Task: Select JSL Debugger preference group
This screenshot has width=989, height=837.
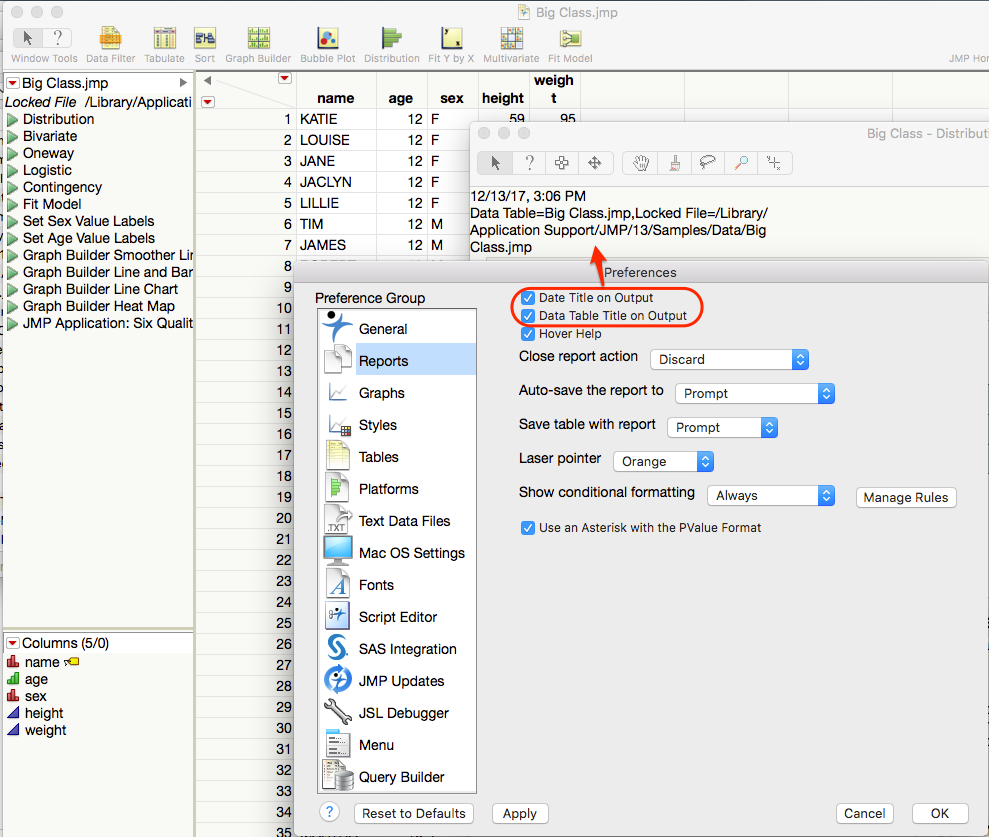Action: coord(398,713)
